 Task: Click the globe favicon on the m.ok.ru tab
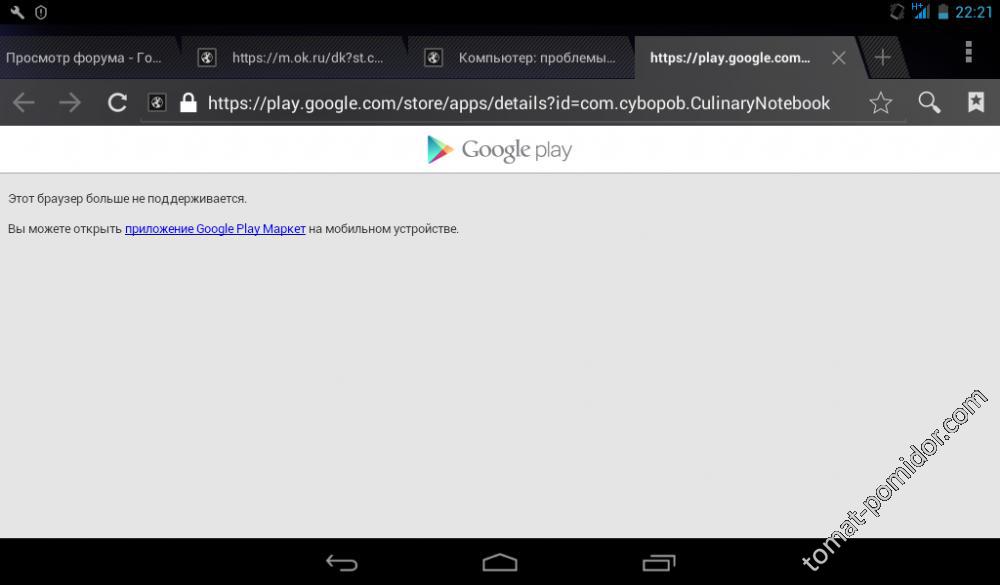[207, 57]
